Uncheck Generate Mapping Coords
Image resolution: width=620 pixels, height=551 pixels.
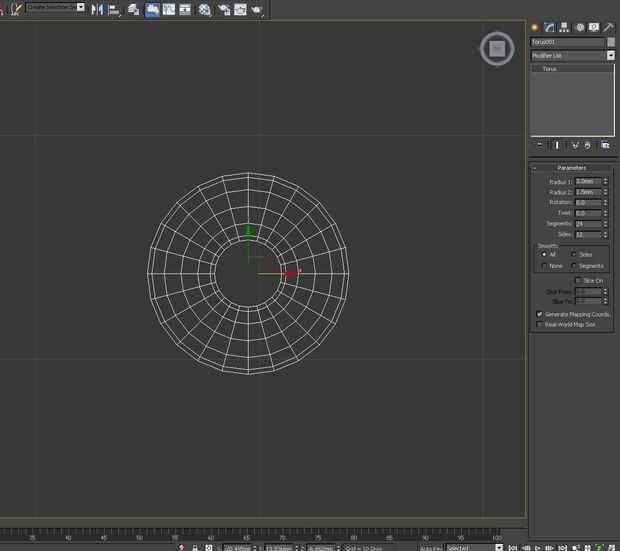[540, 314]
